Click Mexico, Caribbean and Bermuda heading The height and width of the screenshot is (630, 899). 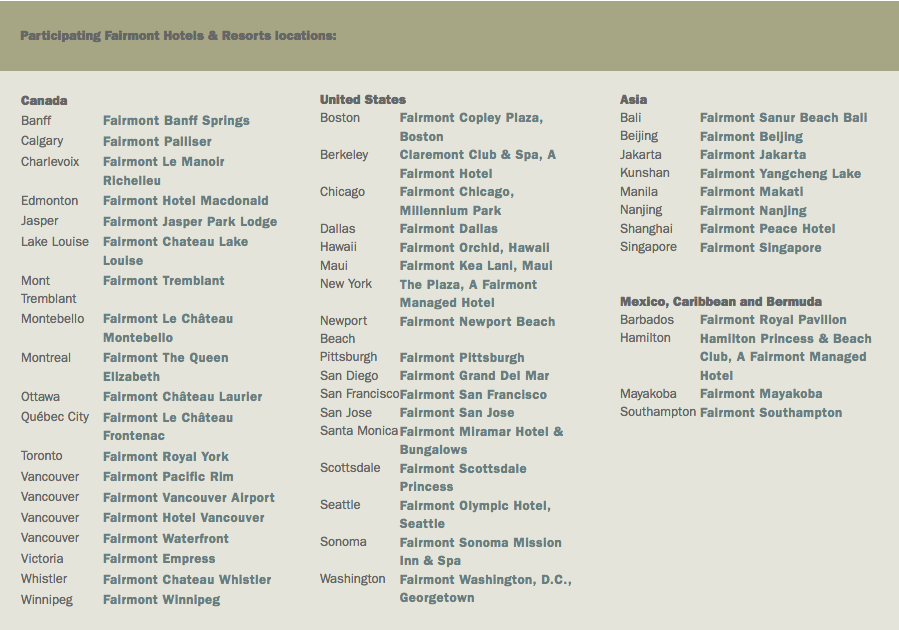point(721,302)
